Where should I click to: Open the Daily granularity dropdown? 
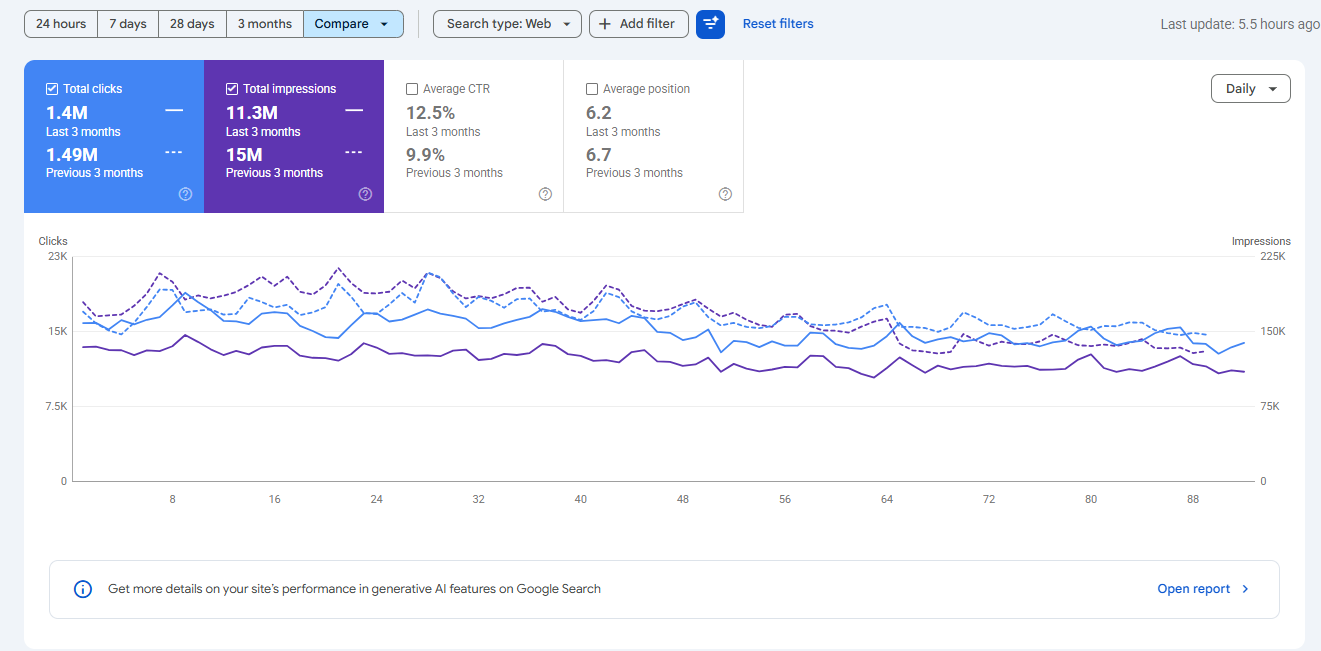pos(1250,89)
